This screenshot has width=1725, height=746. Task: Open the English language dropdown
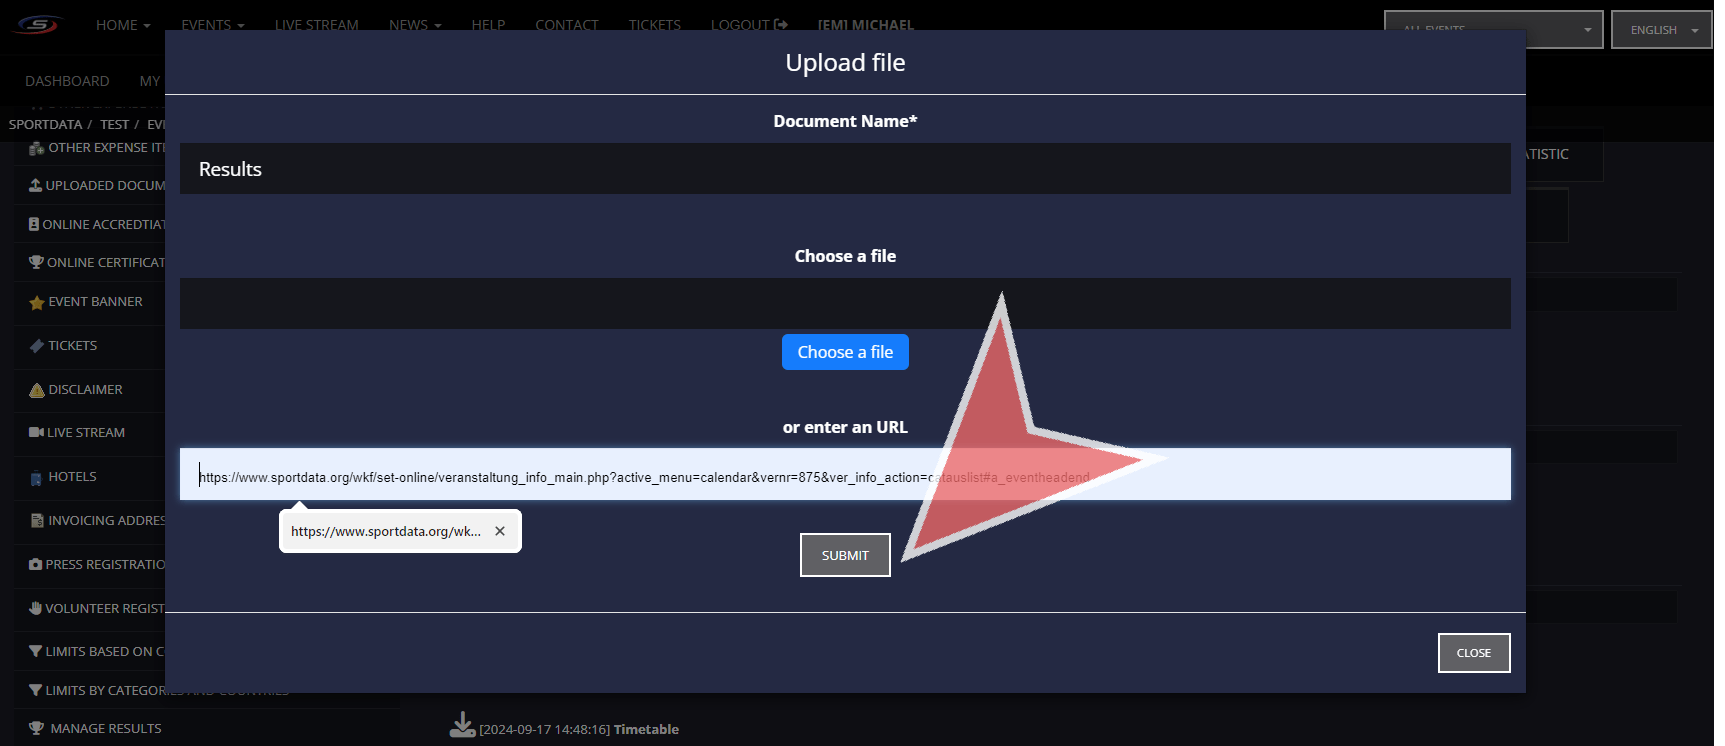(x=1661, y=30)
